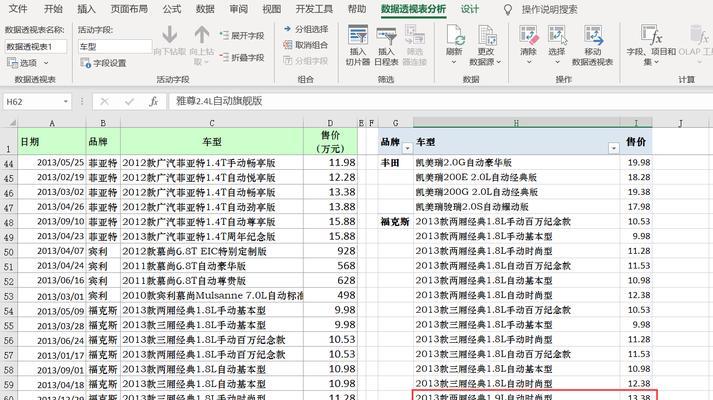Switch to the 页面布局 Page Layout tab

(129, 9)
